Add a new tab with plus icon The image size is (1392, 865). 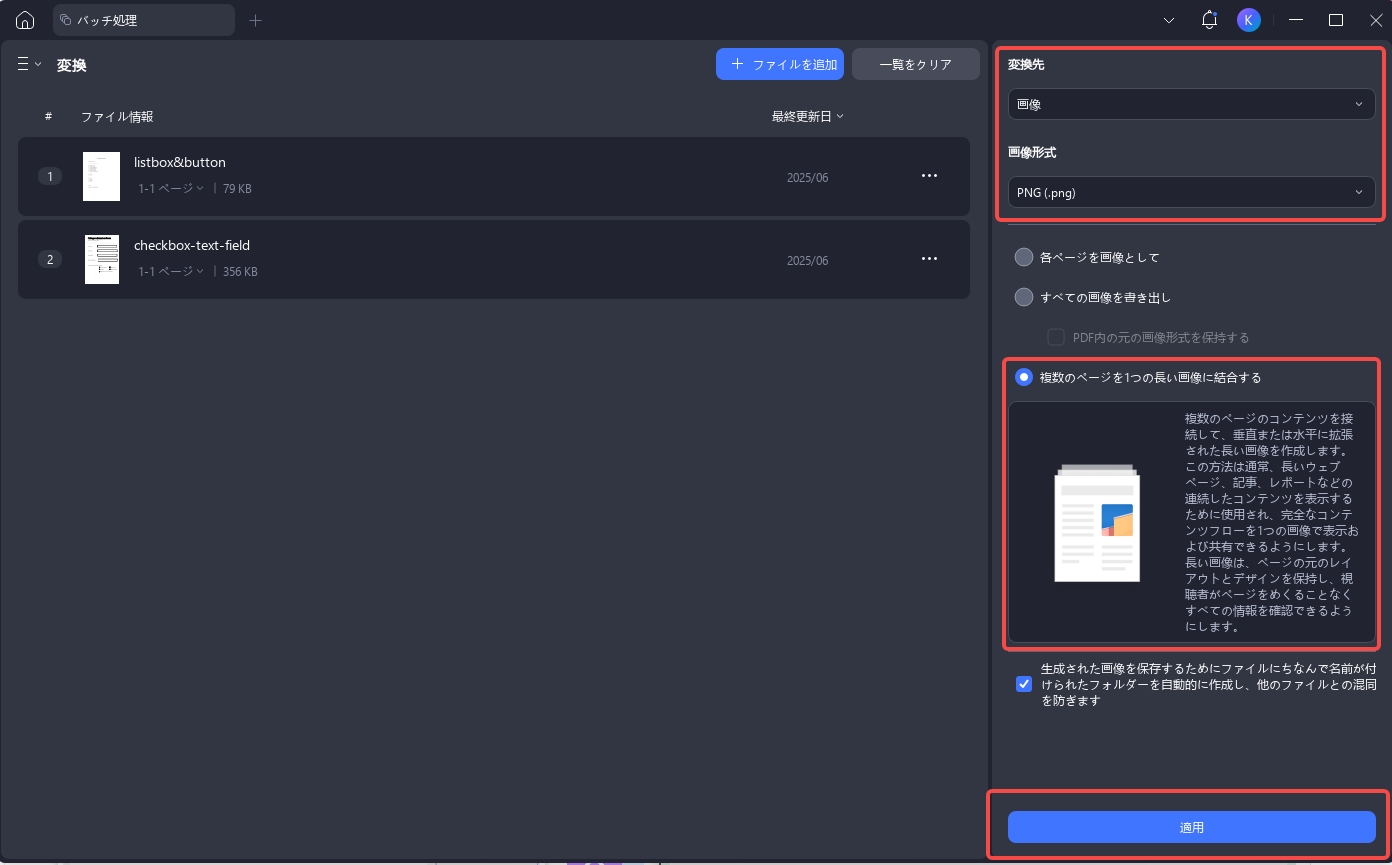pos(255,20)
